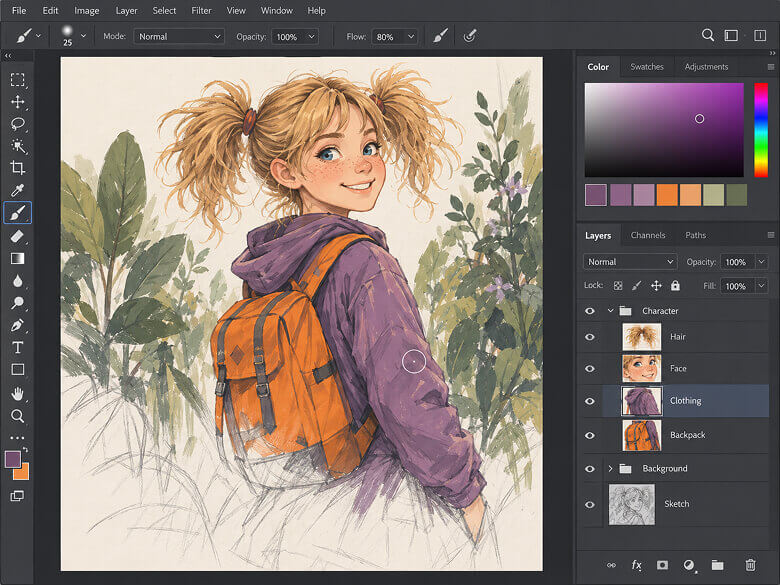Image resolution: width=780 pixels, height=585 pixels.
Task: Open the Flow dropdown
Action: coord(411,36)
